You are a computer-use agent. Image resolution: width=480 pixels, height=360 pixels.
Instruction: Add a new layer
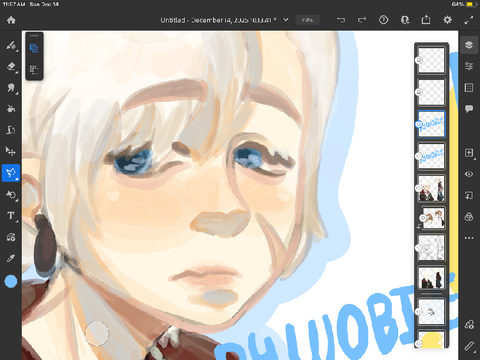(469, 153)
